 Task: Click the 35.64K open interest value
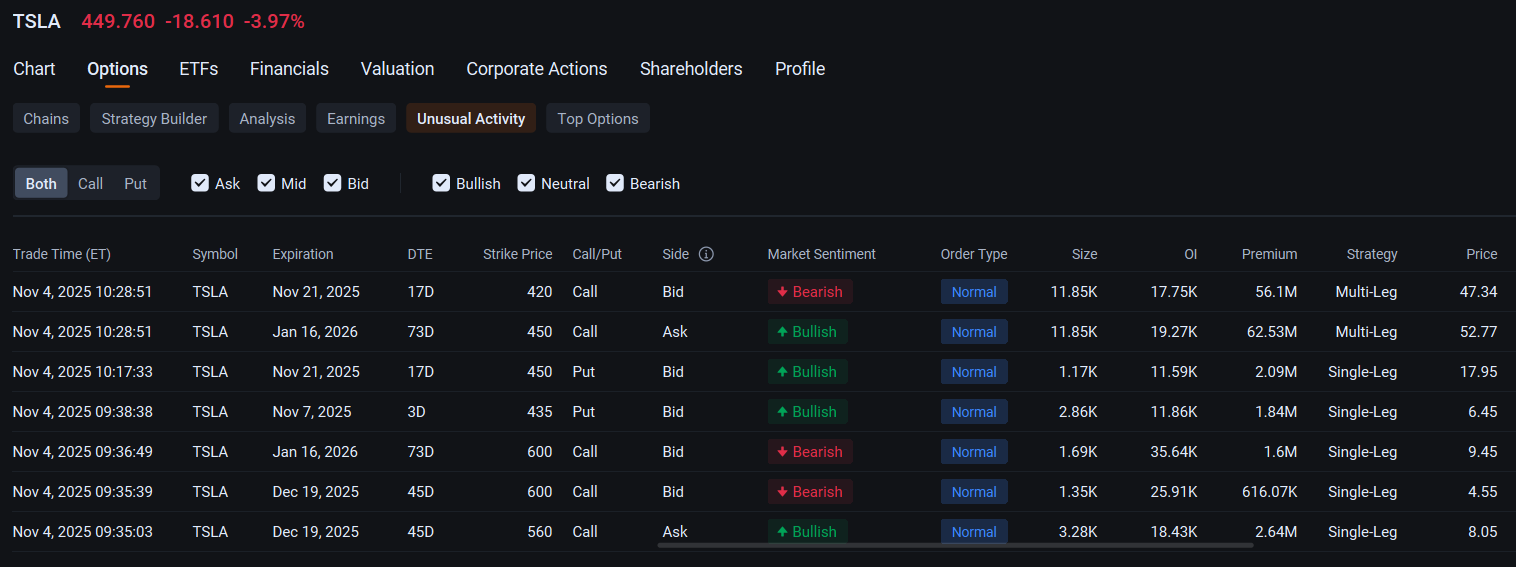(x=1174, y=452)
